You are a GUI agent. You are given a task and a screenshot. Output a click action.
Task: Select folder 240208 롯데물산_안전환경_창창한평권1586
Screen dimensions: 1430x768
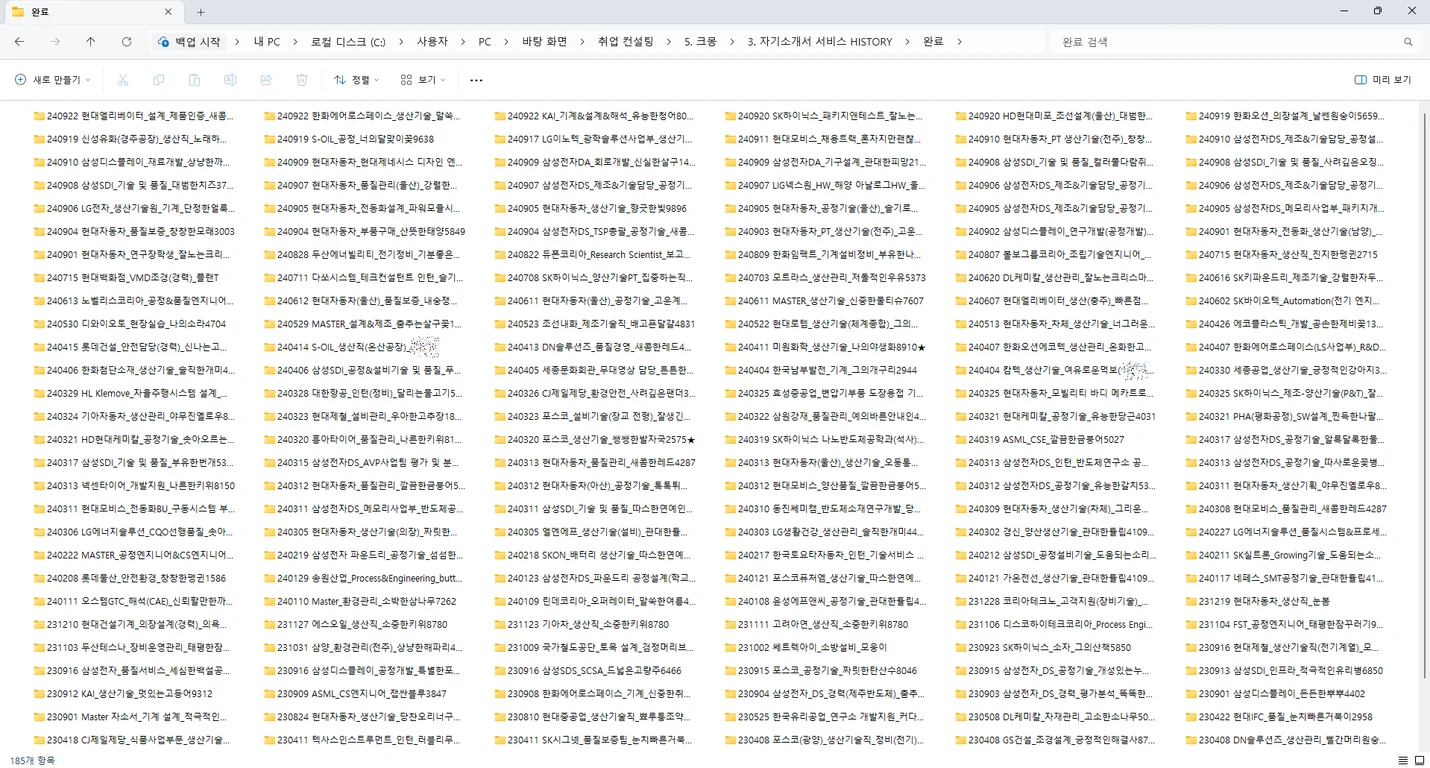pyautogui.click(x=129, y=578)
